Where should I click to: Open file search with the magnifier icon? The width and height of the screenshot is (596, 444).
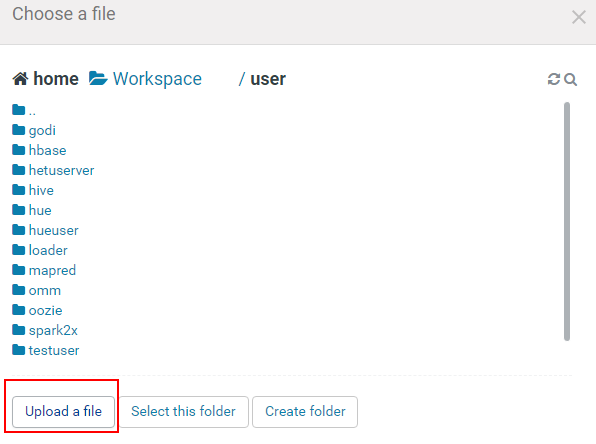571,79
